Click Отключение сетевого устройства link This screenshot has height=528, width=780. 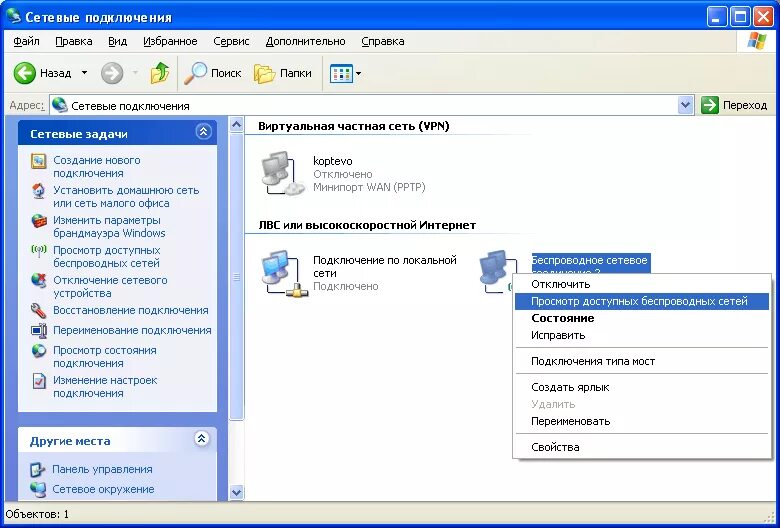tap(110, 286)
